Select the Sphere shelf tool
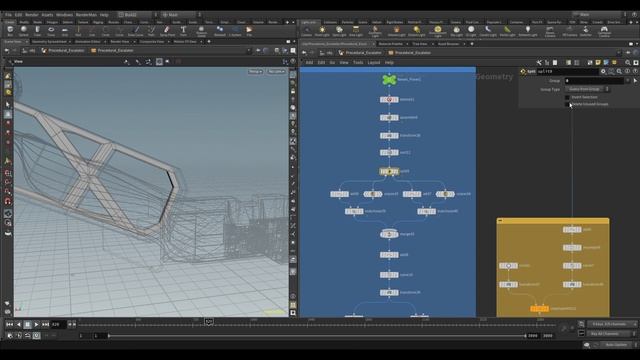 click(23, 31)
